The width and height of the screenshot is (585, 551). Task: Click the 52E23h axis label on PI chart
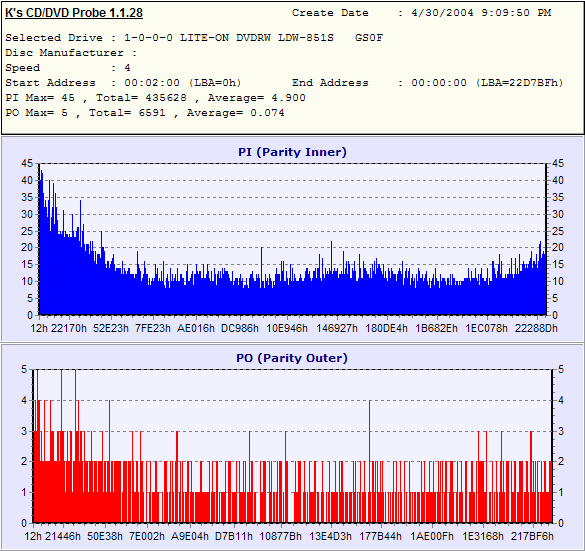[111, 328]
